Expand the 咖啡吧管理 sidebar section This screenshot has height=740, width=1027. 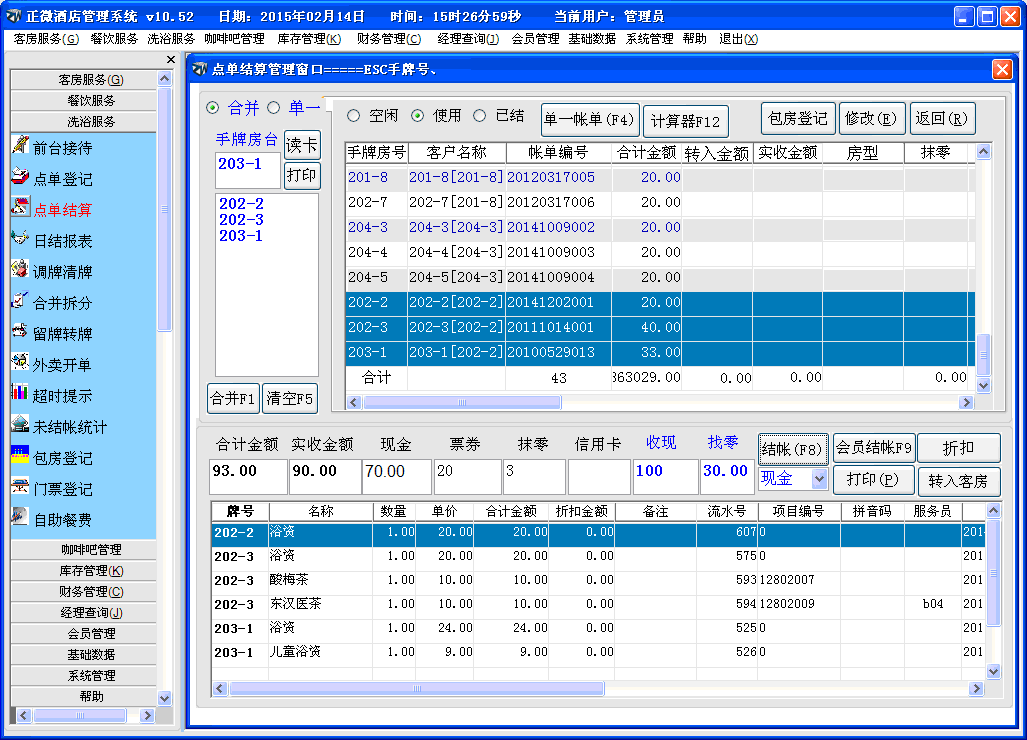pyautogui.click(x=91, y=549)
